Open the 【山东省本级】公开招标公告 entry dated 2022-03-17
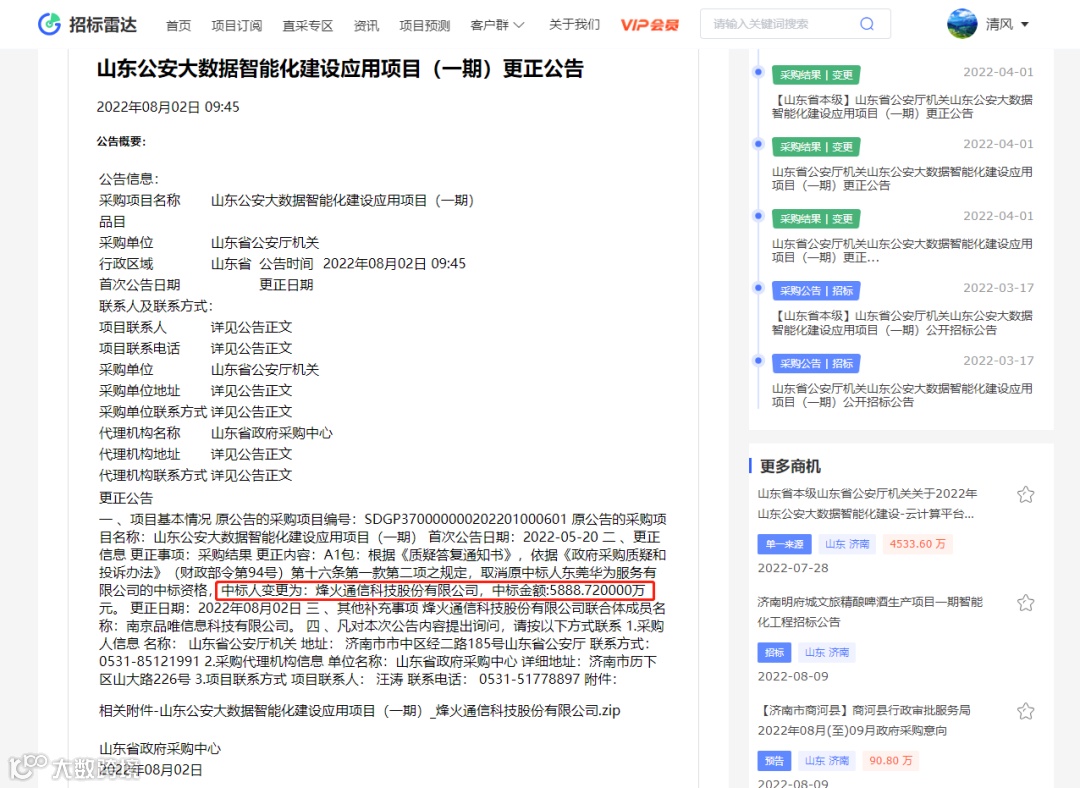This screenshot has height=788, width=1080. coord(902,322)
